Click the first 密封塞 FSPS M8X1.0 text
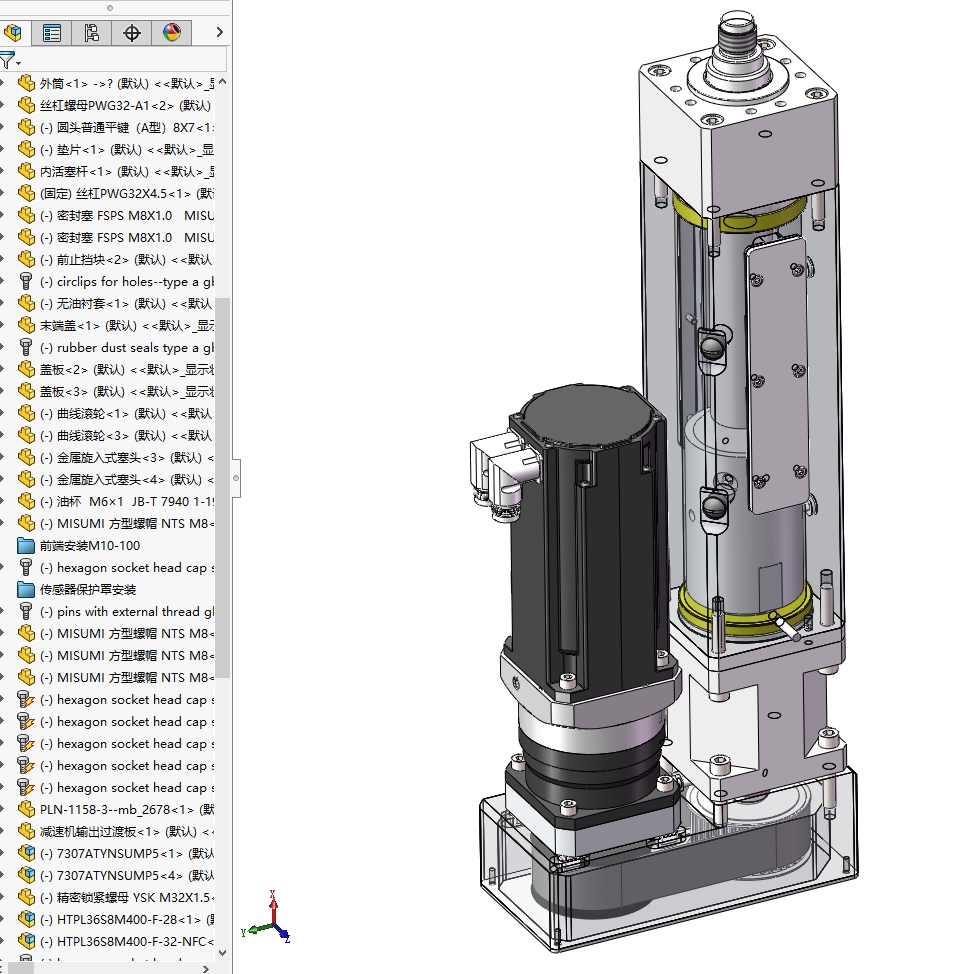Screen dimensions: 970x974 coord(114,216)
